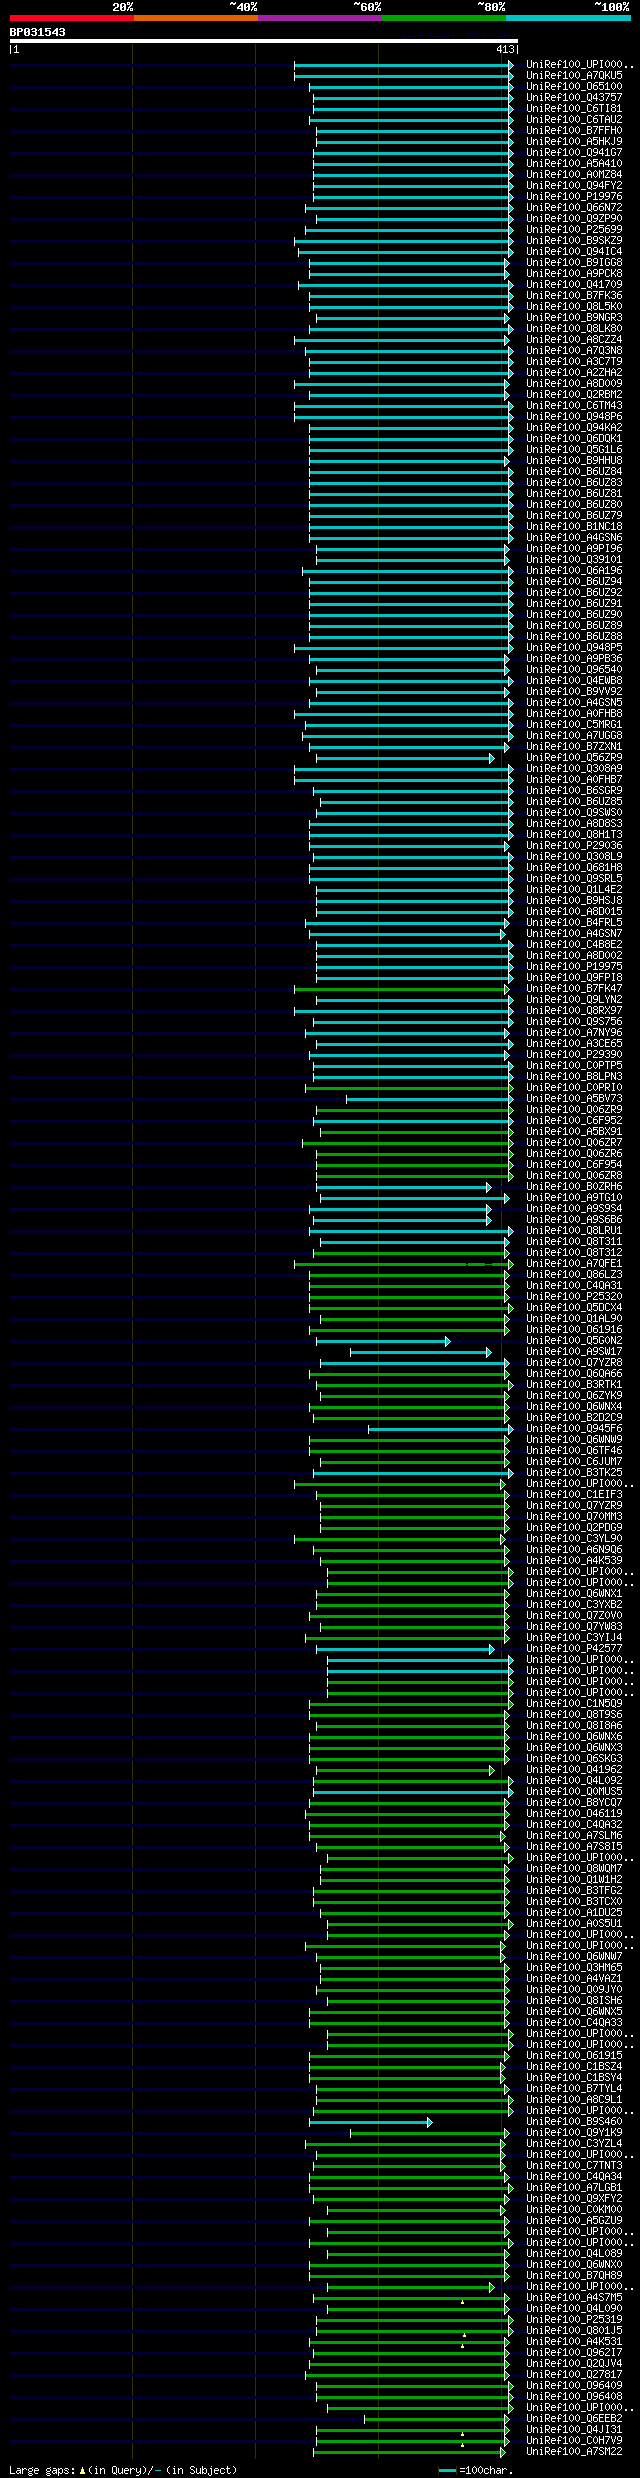Open hit UniRef100_C6TAU2
This screenshot has height=2478, width=640.
click(x=574, y=119)
